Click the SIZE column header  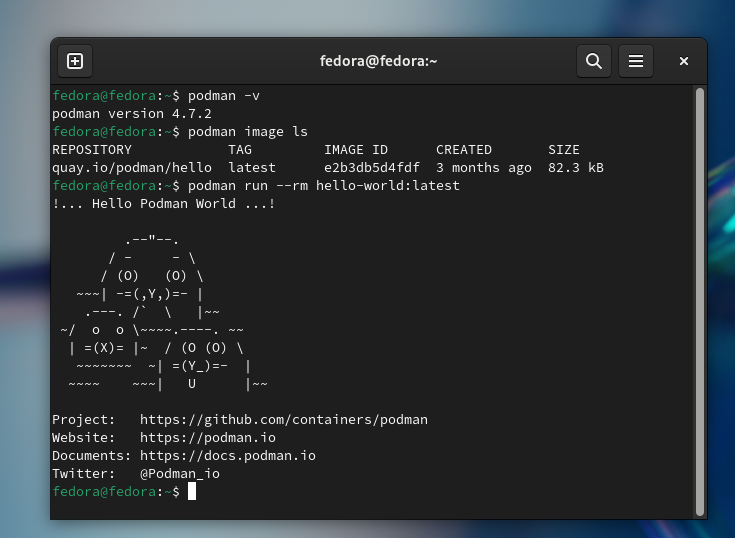tap(563, 150)
